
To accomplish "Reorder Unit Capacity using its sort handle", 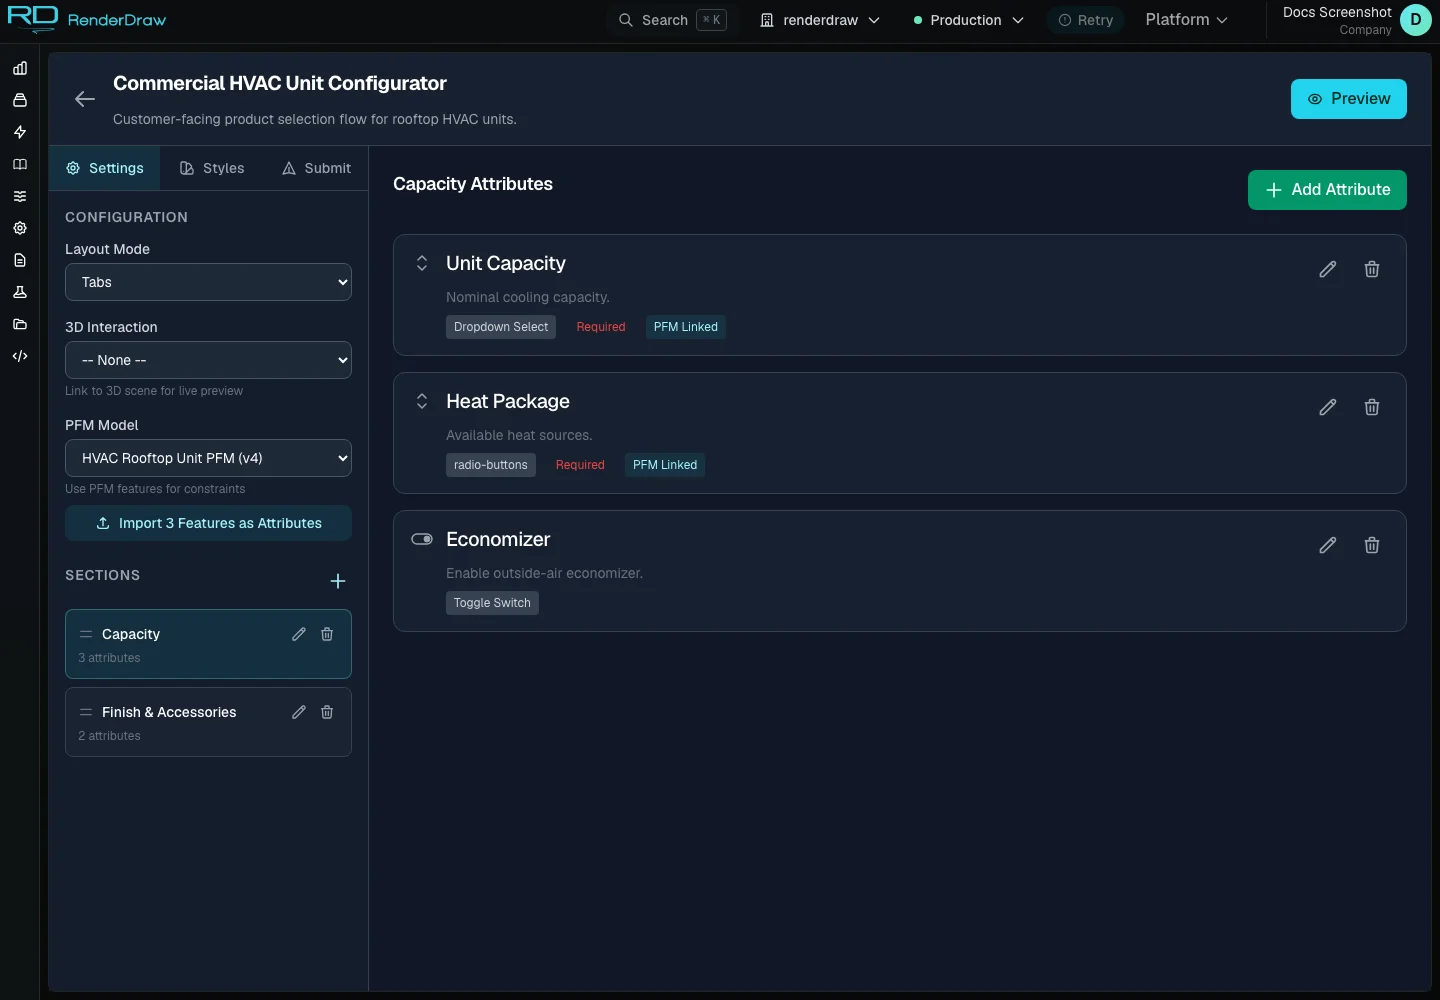I will [x=422, y=263].
